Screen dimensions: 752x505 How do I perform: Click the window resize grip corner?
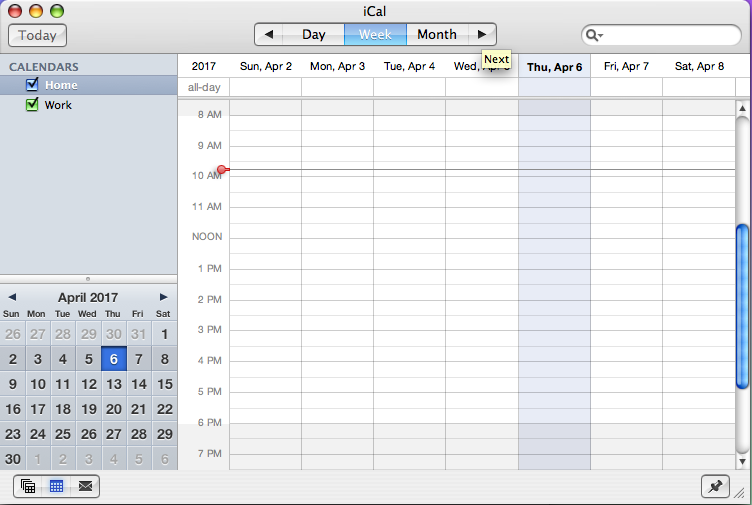point(741,494)
